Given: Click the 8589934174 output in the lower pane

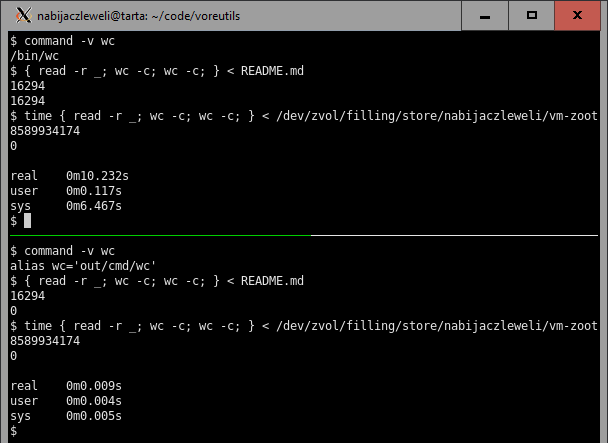Looking at the screenshot, I should tap(45, 341).
